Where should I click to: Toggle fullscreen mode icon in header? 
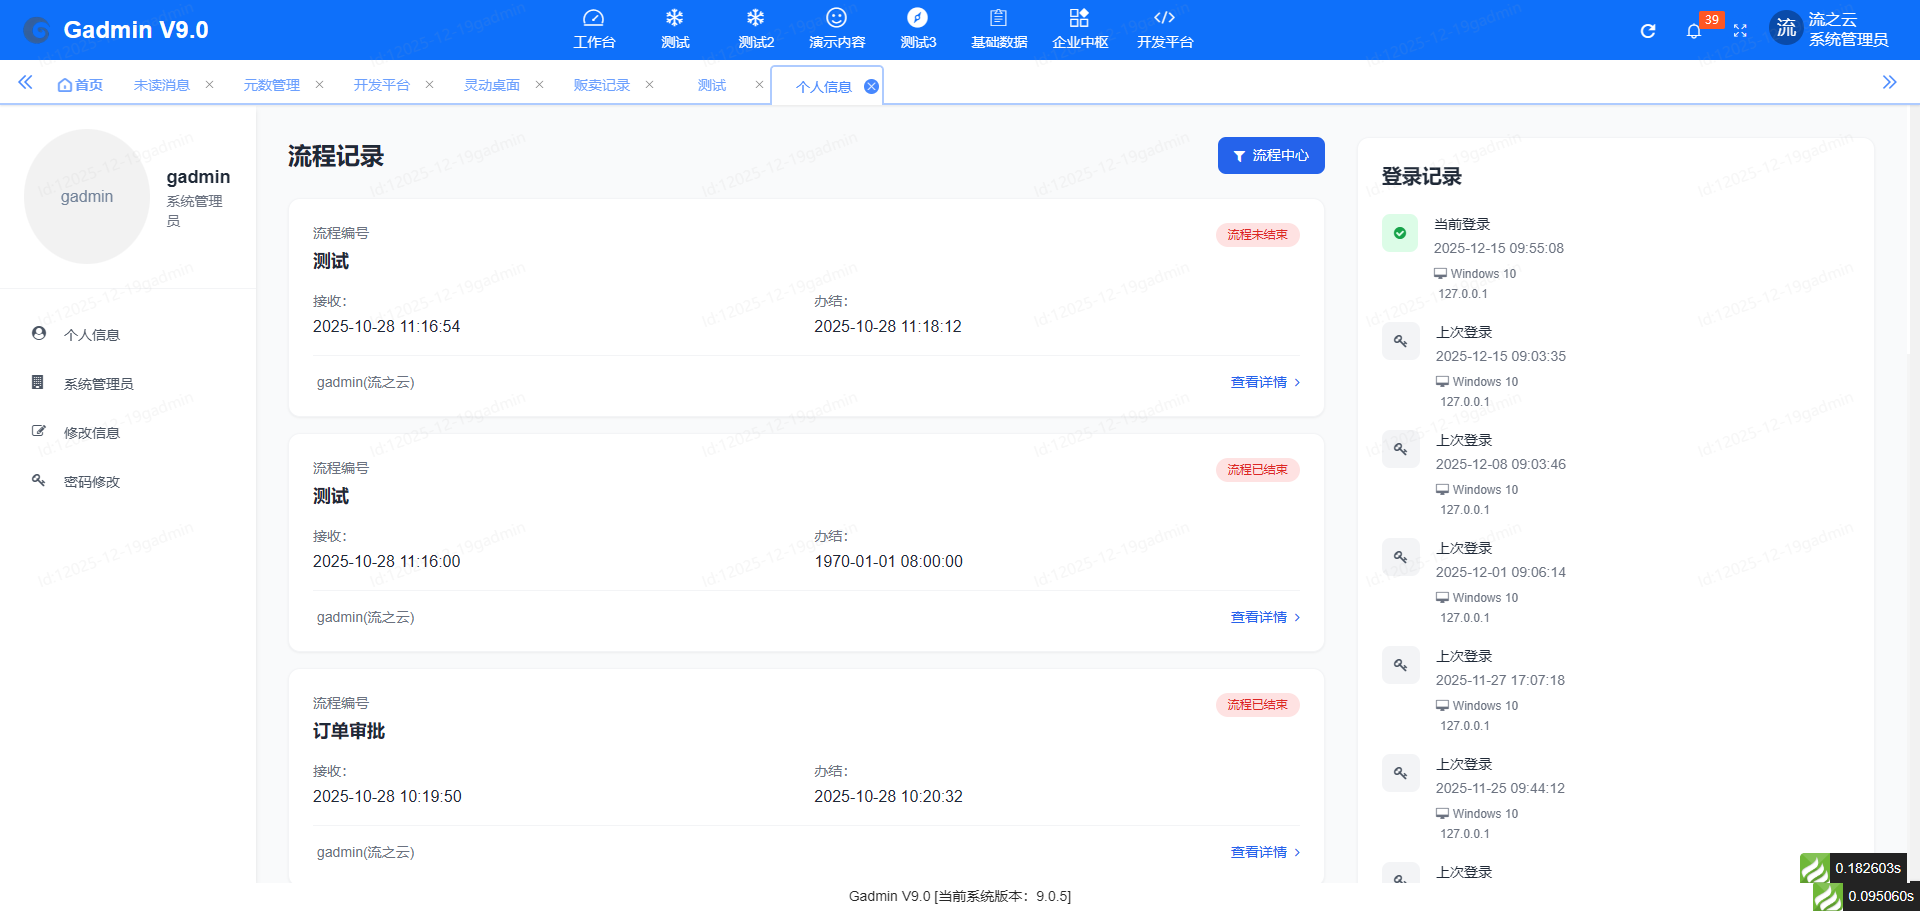click(1740, 31)
